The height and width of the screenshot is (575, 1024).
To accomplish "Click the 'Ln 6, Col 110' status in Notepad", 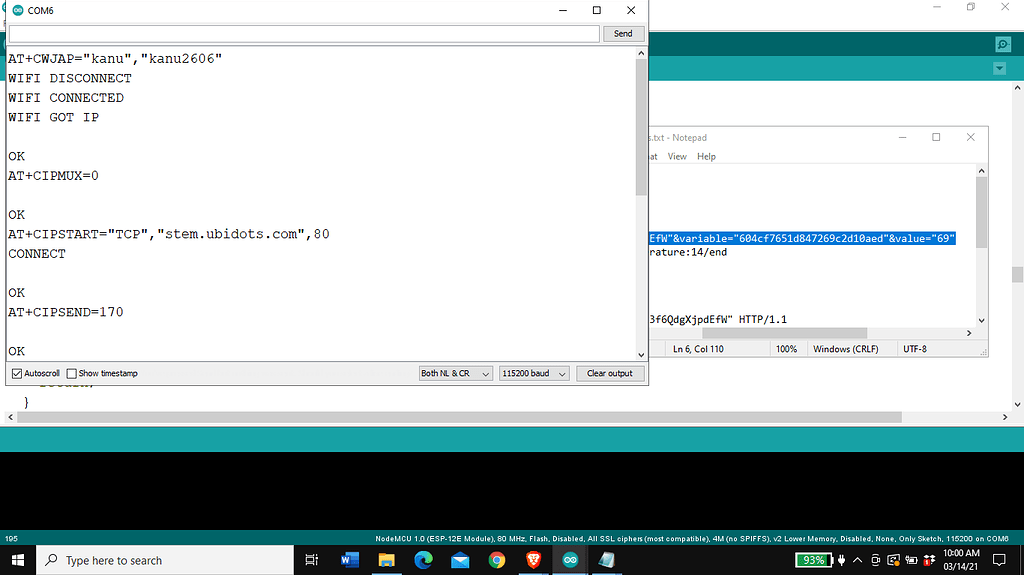I will [x=698, y=349].
